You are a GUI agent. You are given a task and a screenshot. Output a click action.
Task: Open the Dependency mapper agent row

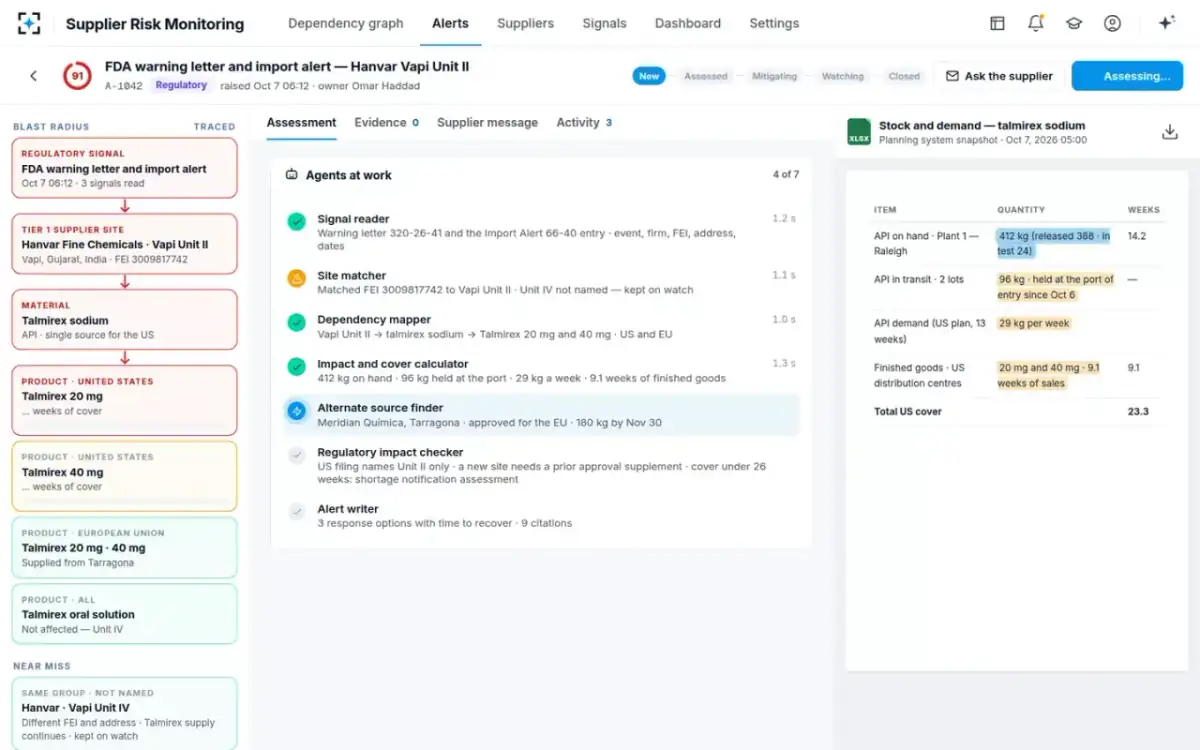[x=541, y=327]
